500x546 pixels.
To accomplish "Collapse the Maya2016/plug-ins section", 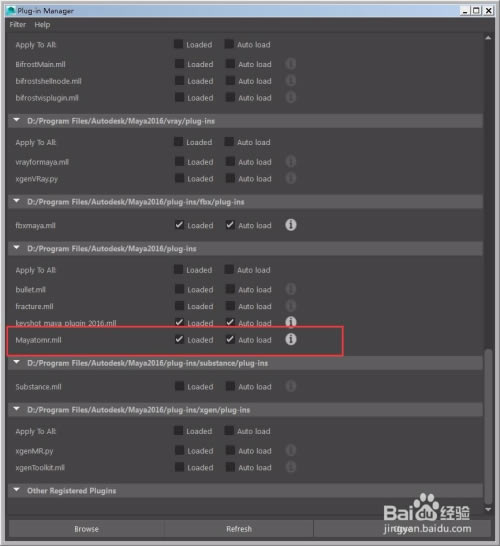I will point(16,248).
